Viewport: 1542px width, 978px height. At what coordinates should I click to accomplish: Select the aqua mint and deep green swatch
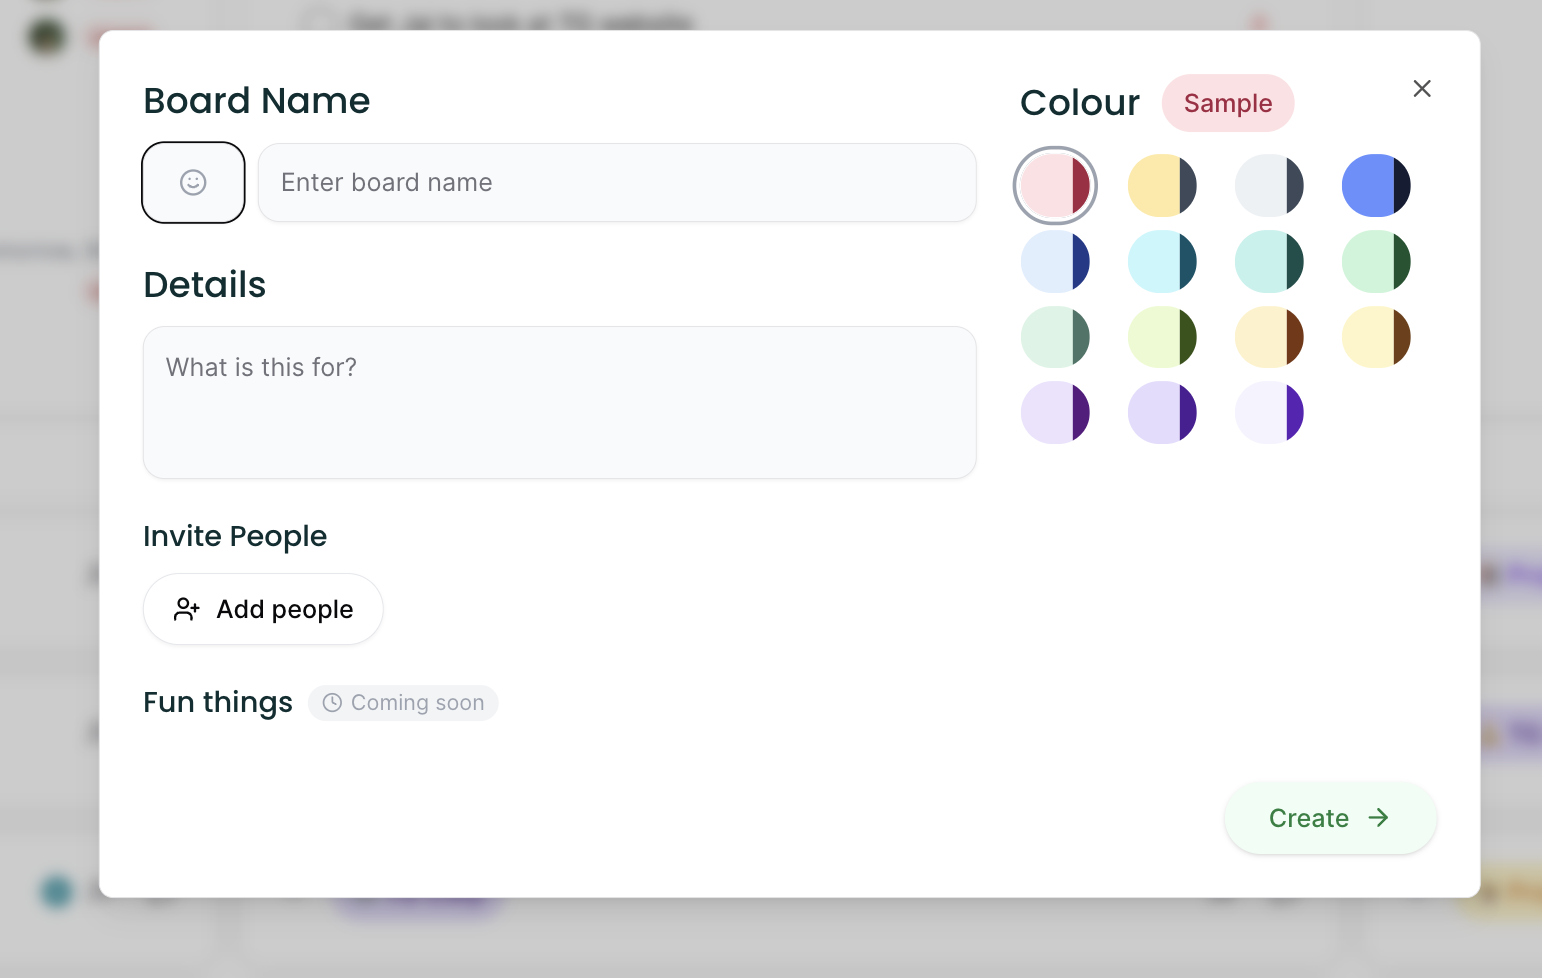click(x=1269, y=262)
